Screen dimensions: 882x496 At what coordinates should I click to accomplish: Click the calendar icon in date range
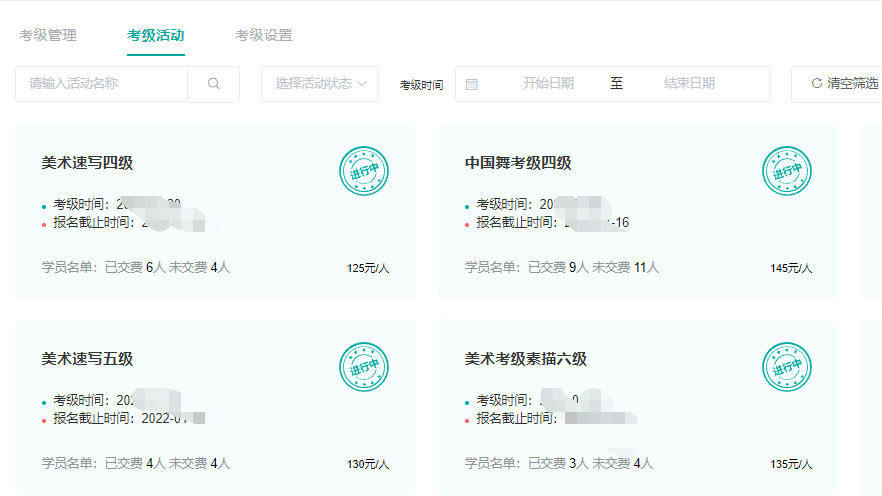472,84
